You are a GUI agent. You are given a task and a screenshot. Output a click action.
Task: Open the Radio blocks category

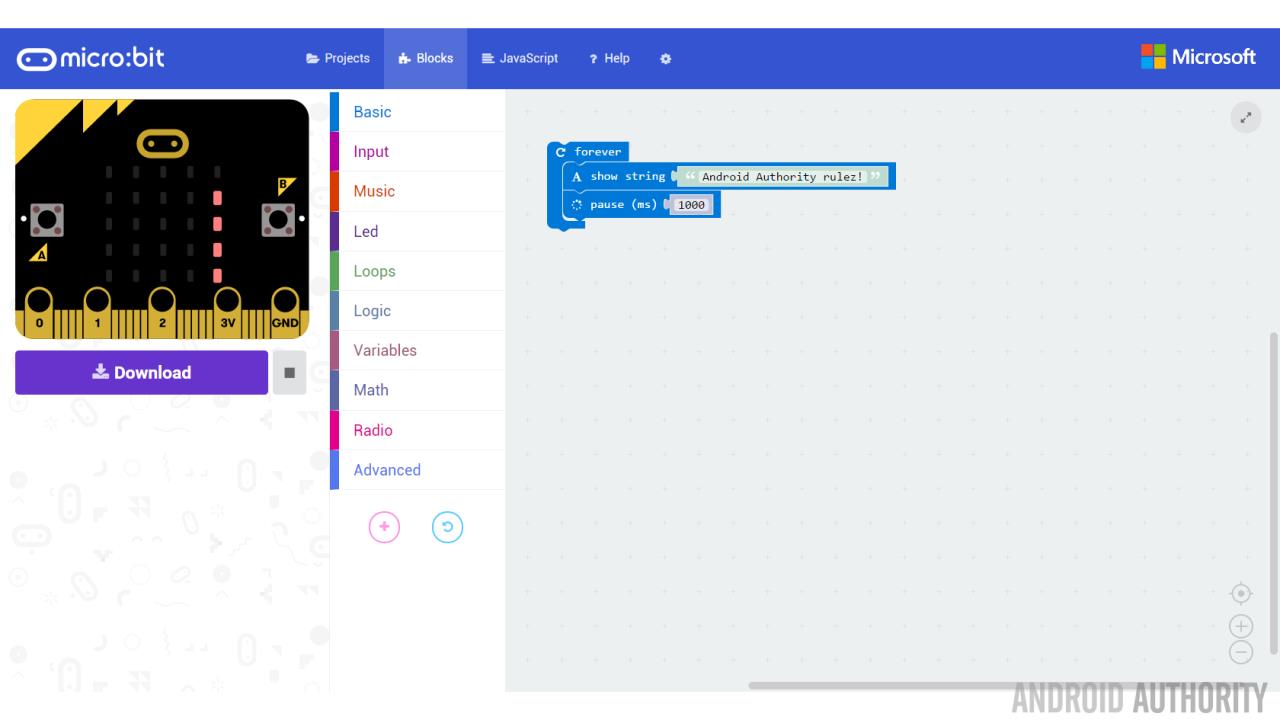[417, 430]
